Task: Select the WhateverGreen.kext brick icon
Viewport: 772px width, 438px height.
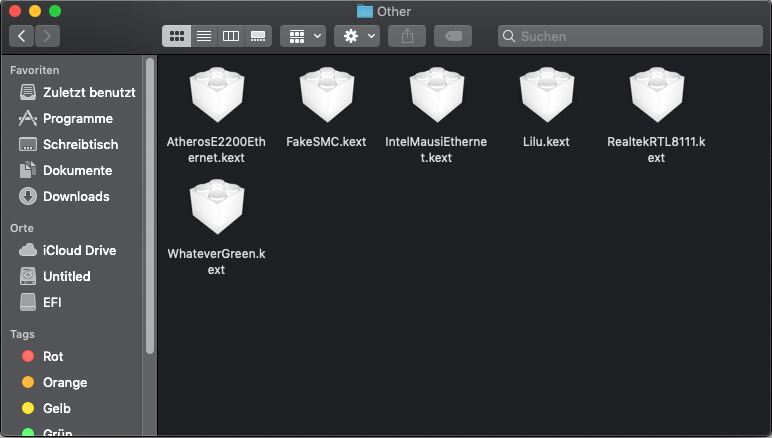Action: tap(217, 207)
